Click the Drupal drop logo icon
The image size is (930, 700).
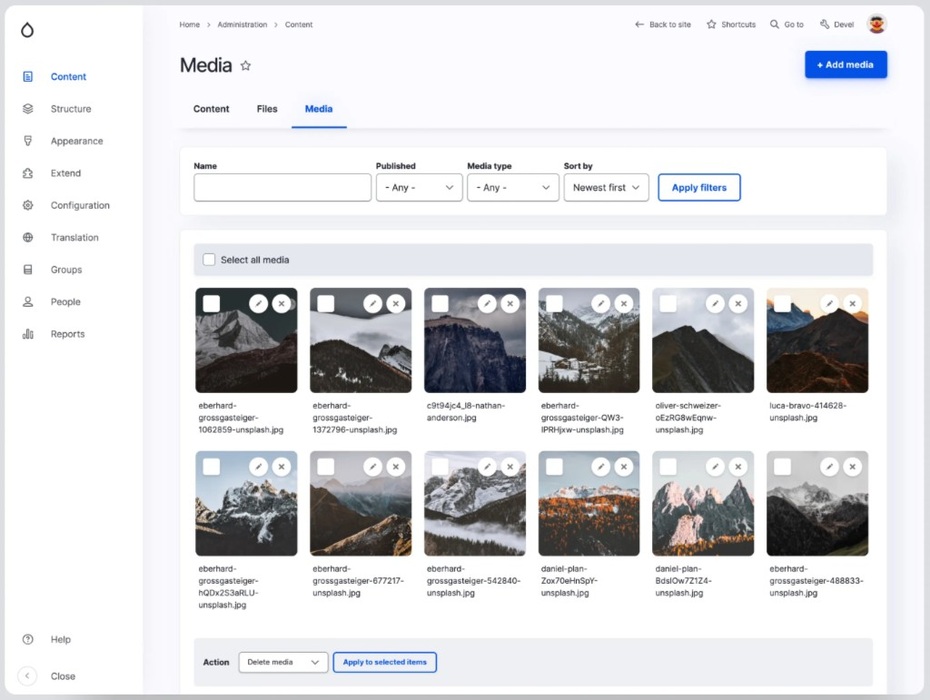point(27,30)
